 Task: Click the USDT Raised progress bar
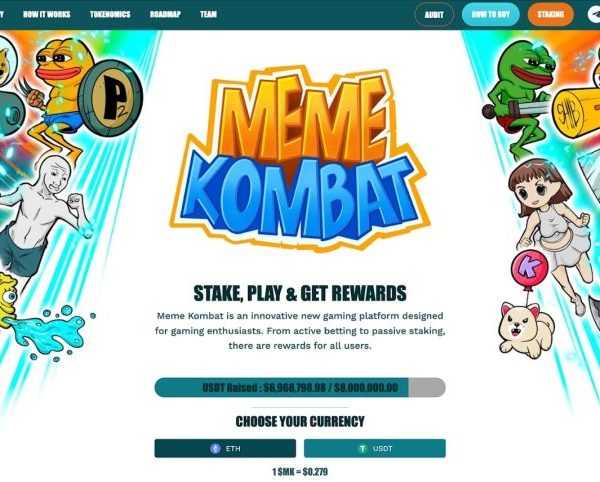[300, 388]
